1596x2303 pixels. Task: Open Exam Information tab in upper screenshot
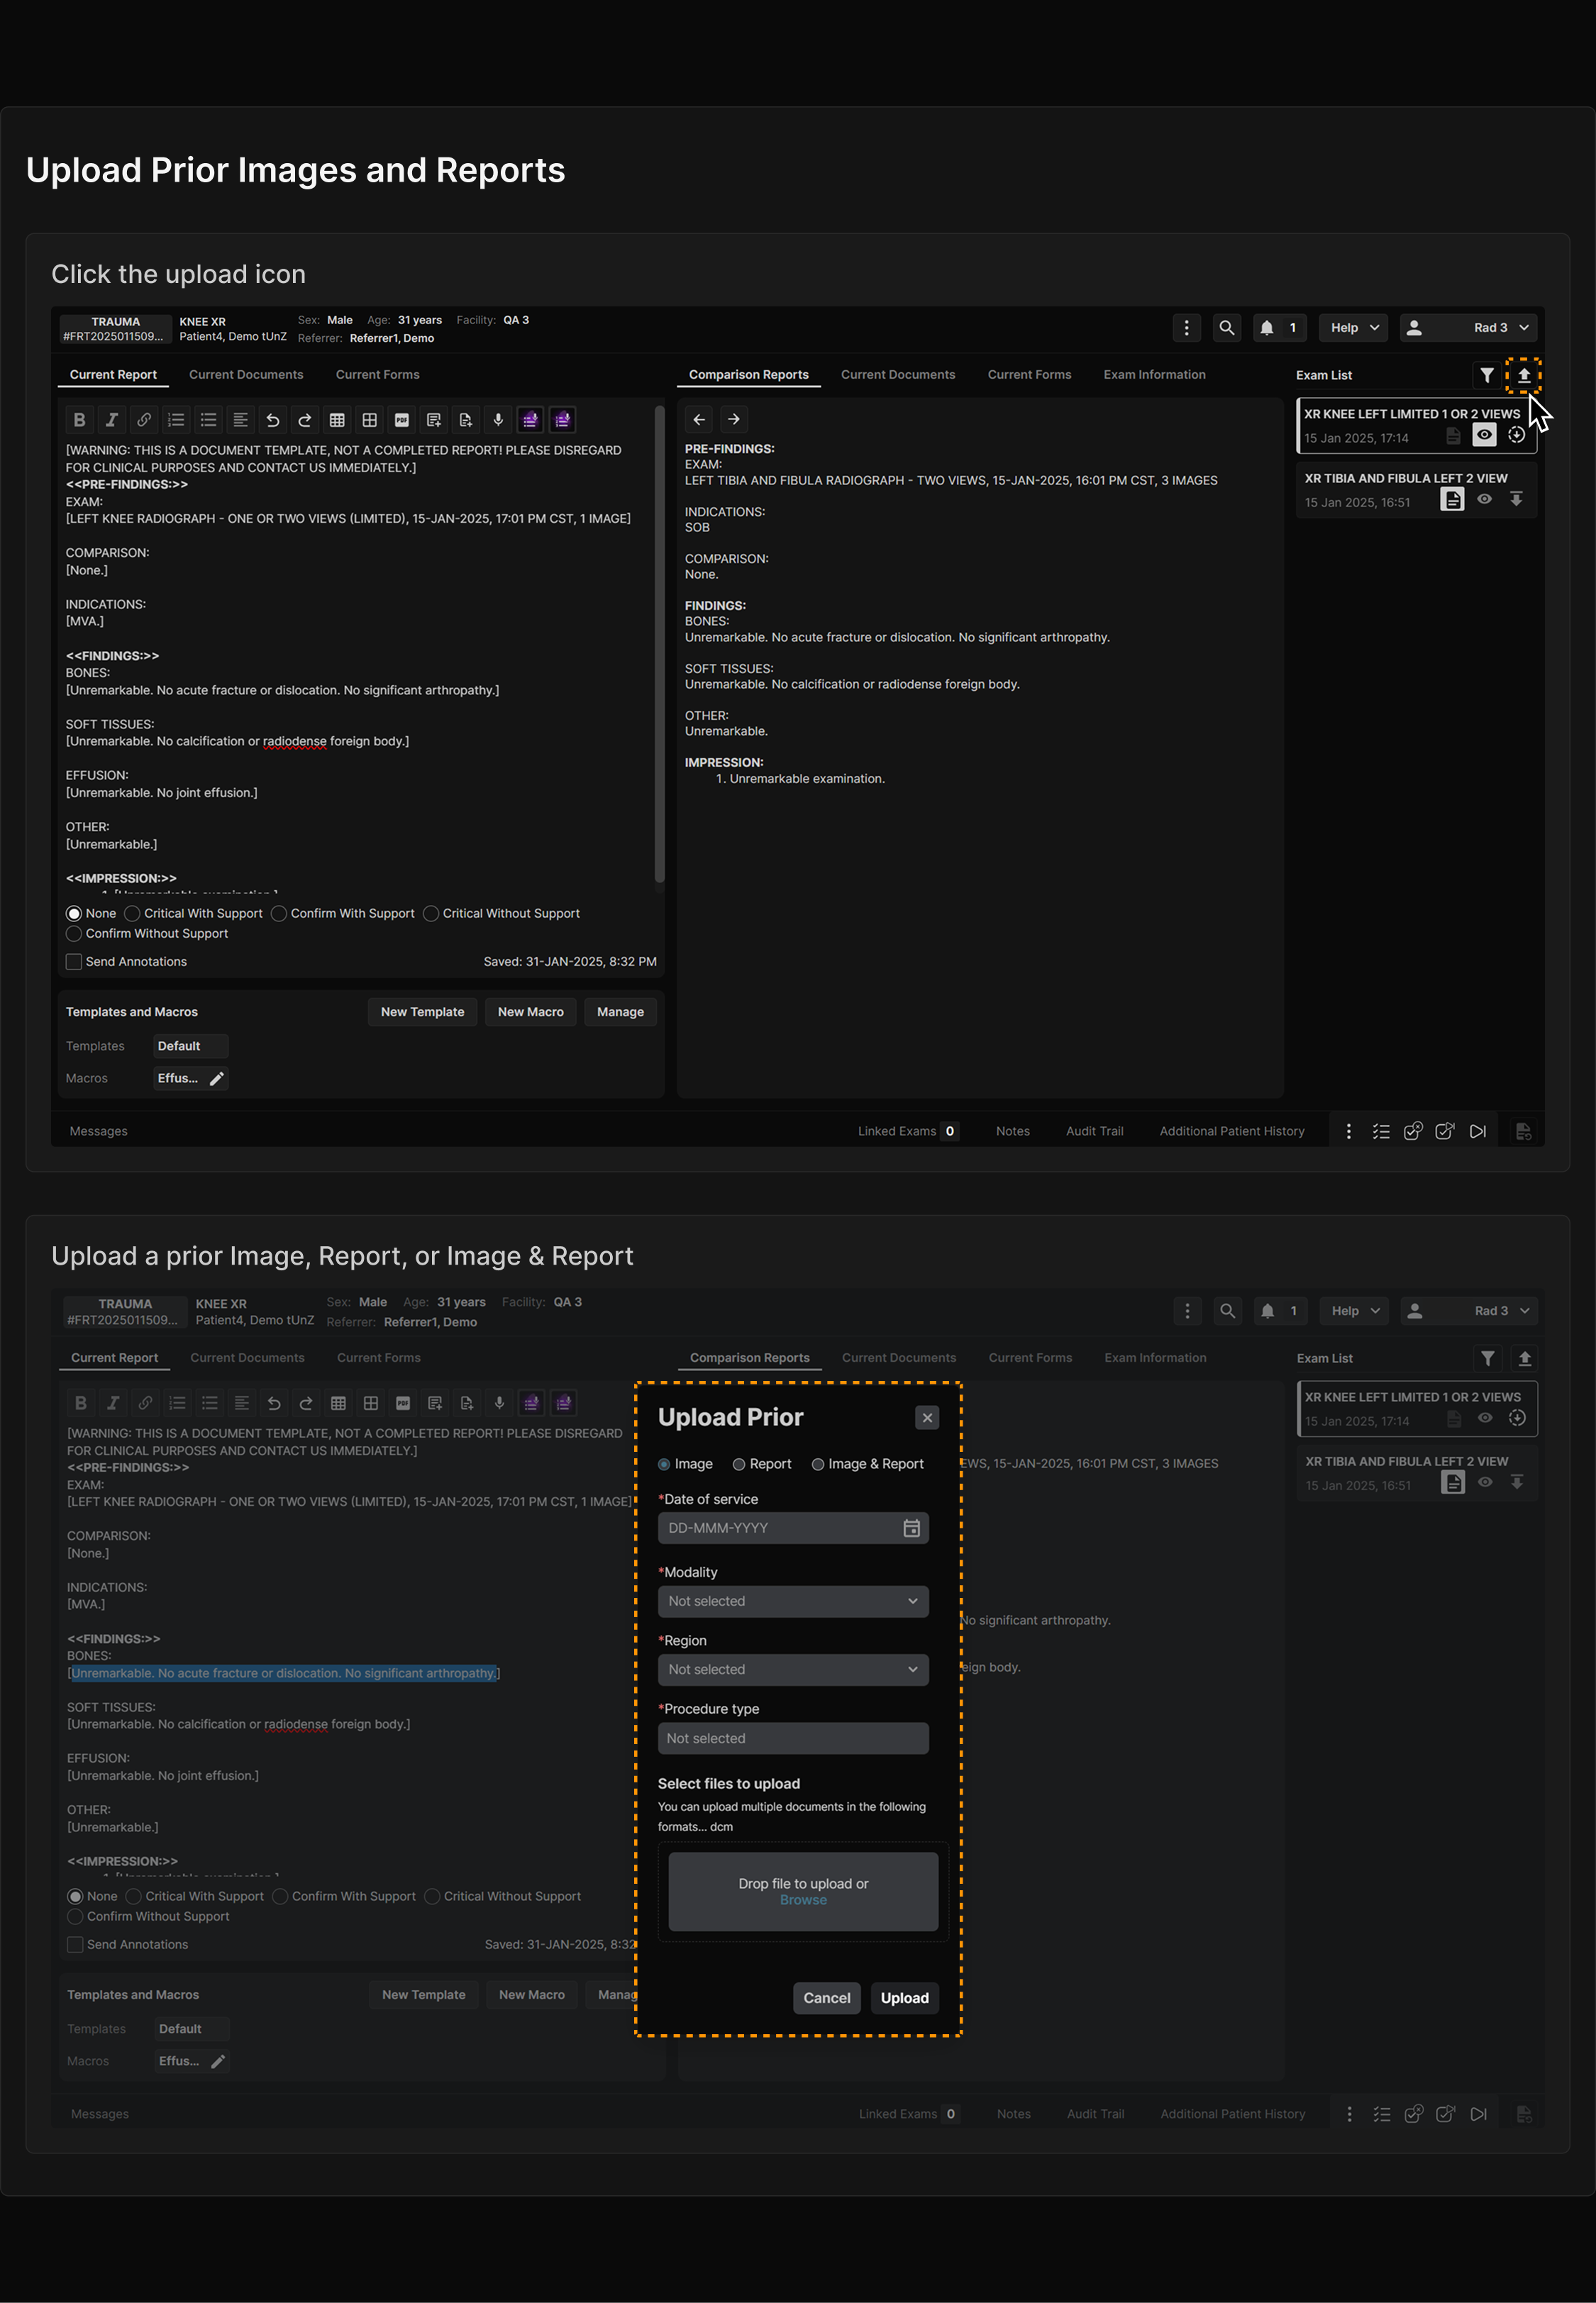coord(1154,375)
